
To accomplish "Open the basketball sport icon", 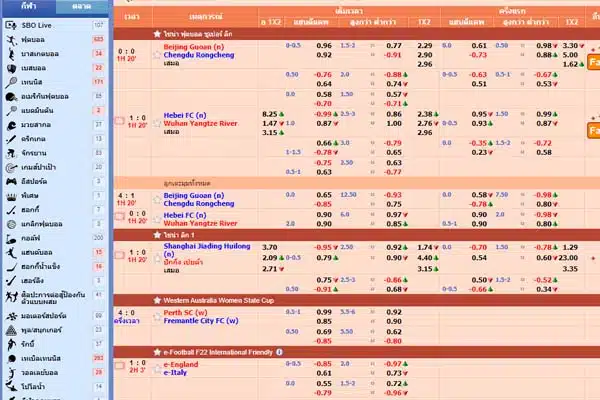I will point(10,53).
